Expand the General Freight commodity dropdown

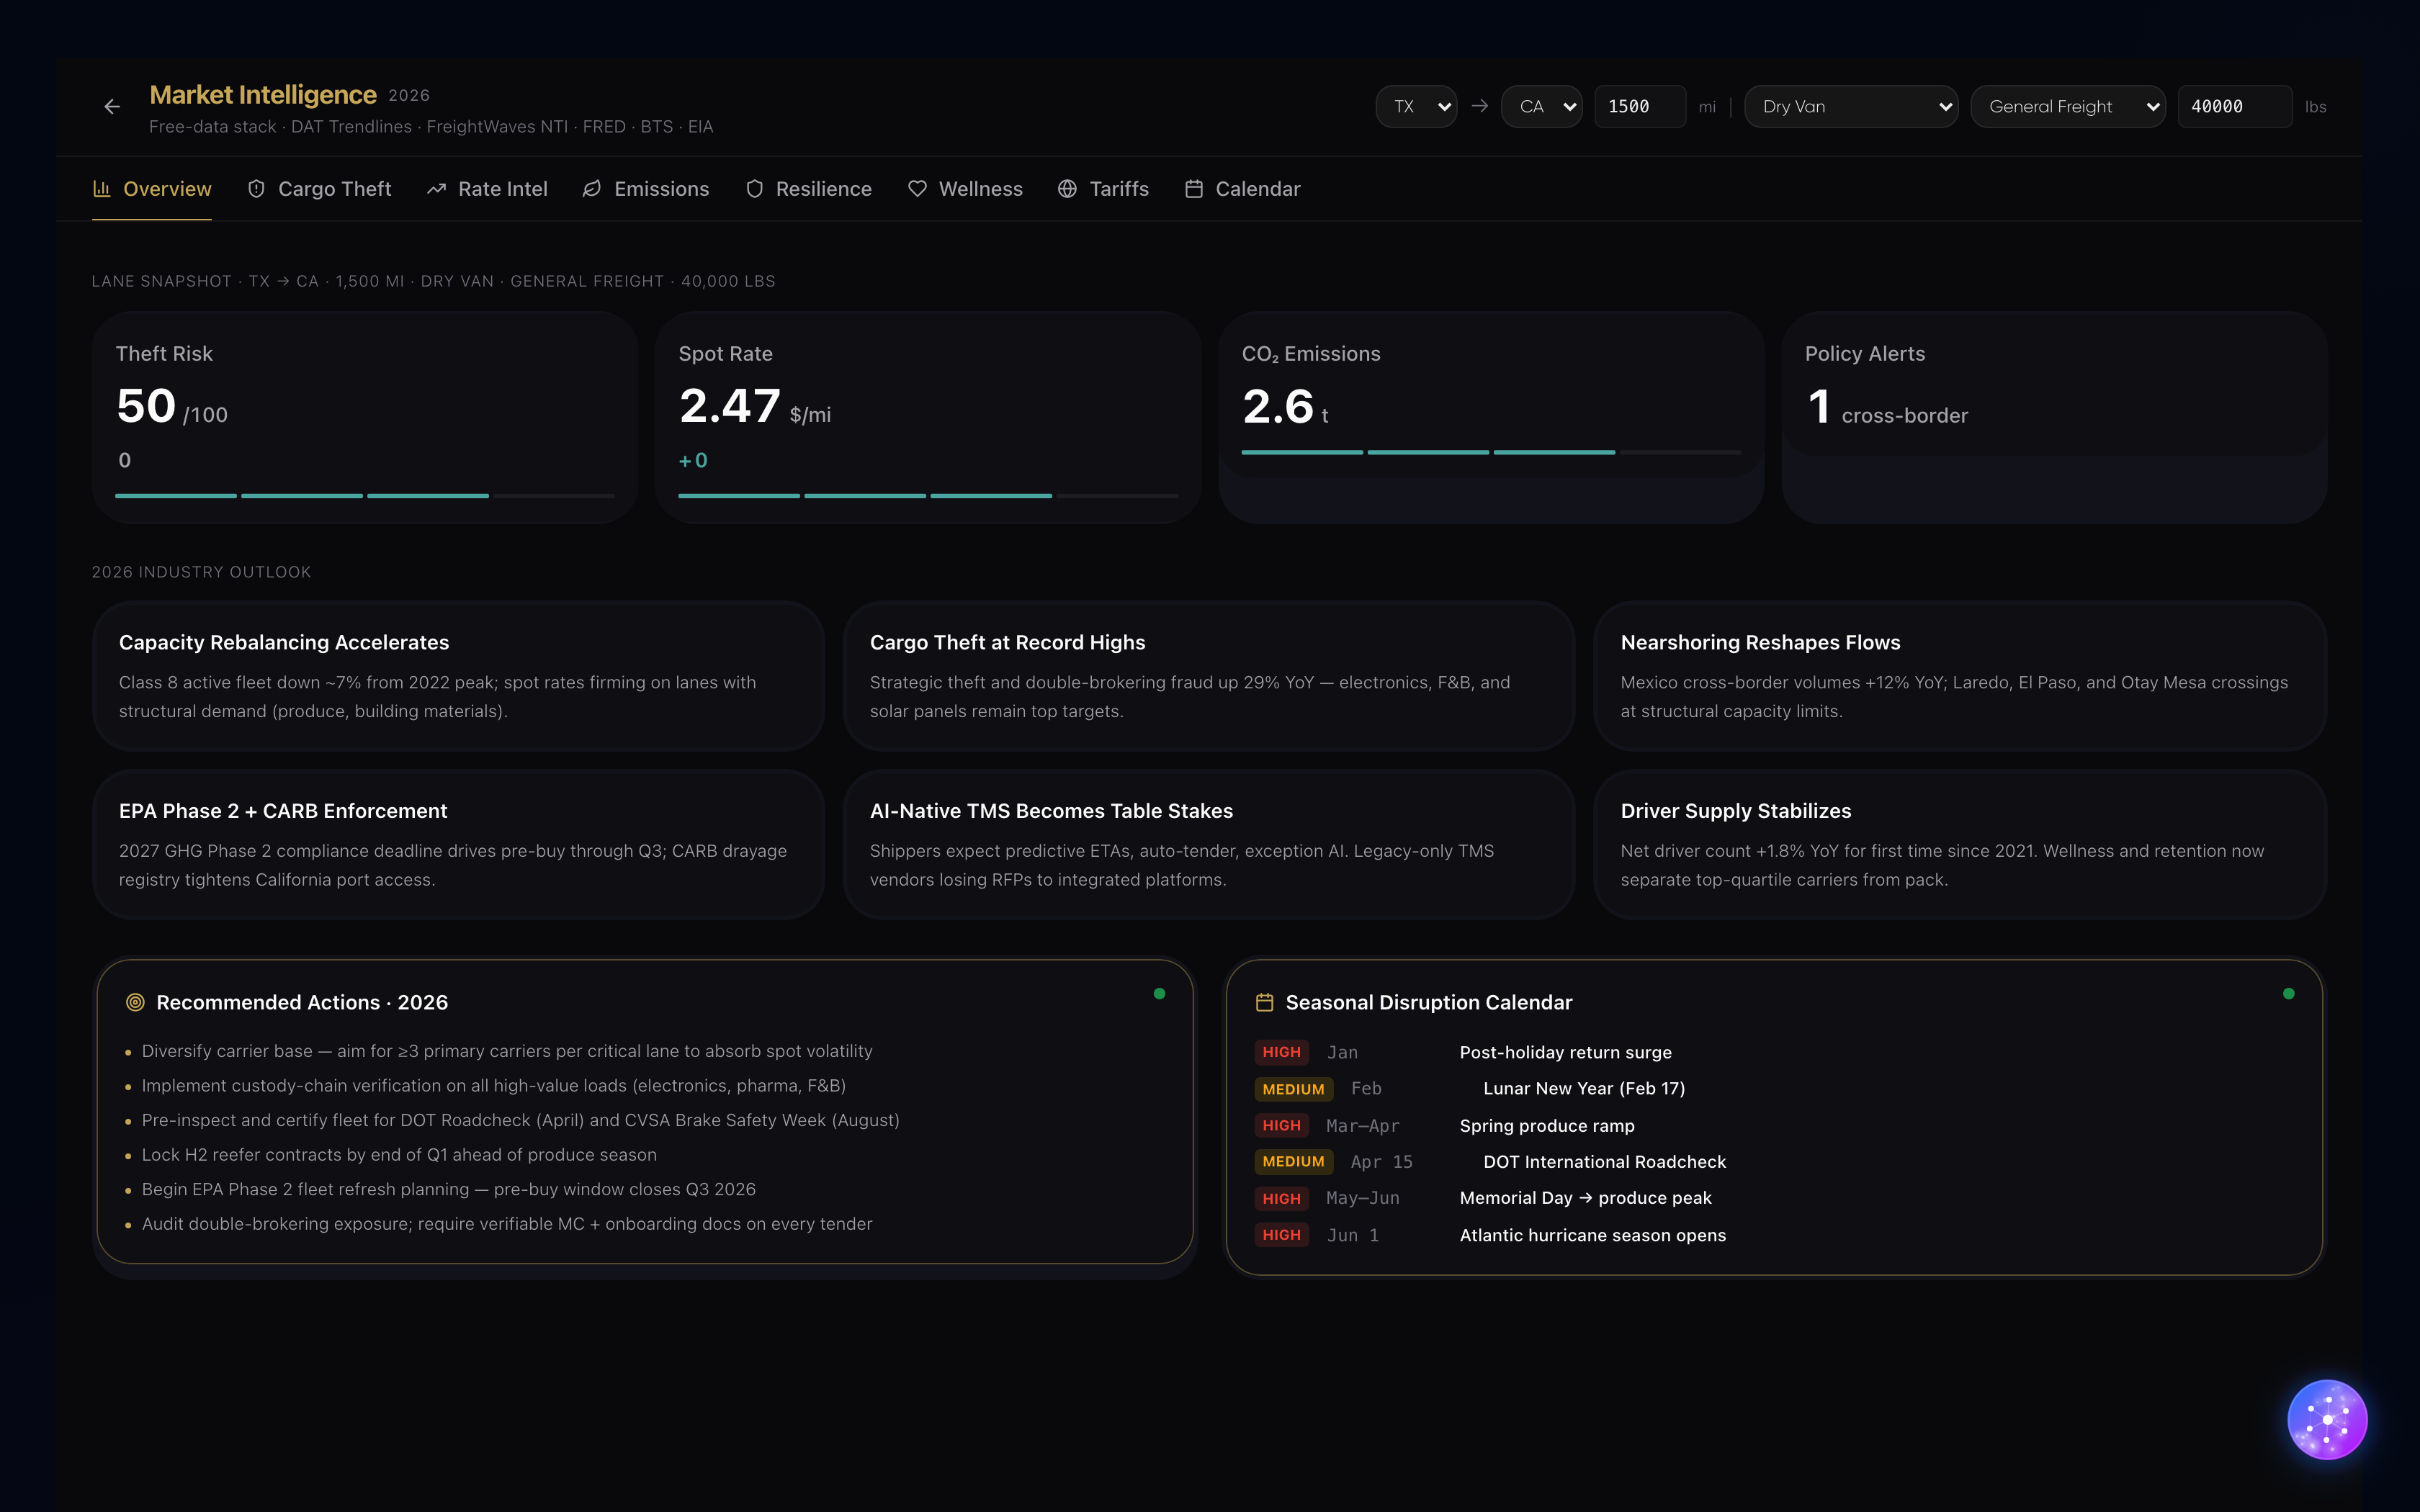[2067, 107]
